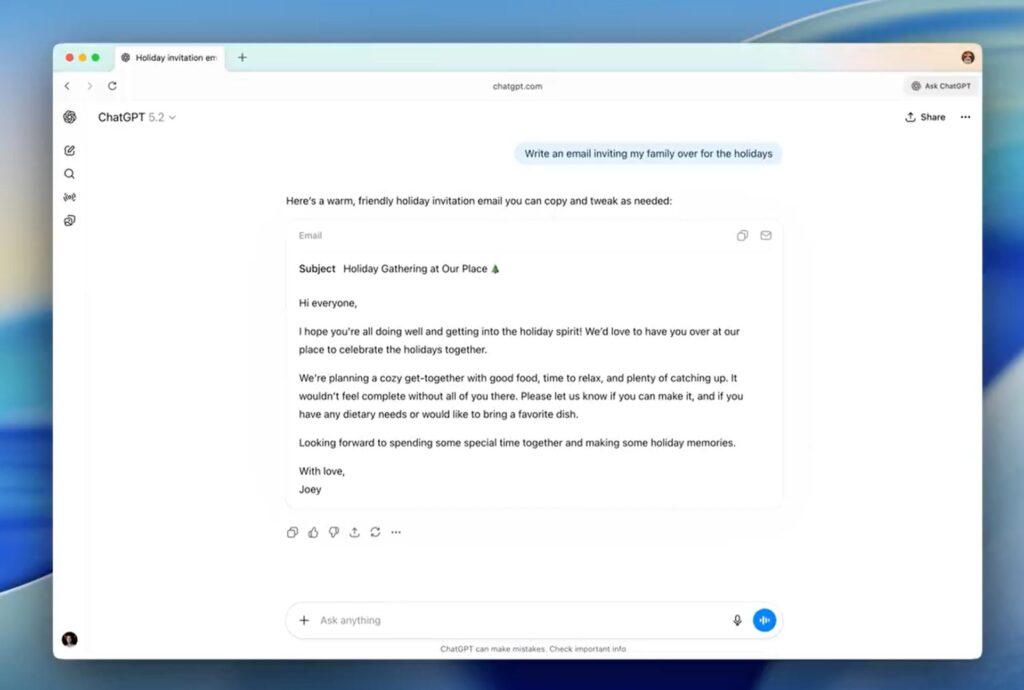1024x690 pixels.
Task: Start a new chat from the sidebar
Action: click(69, 151)
